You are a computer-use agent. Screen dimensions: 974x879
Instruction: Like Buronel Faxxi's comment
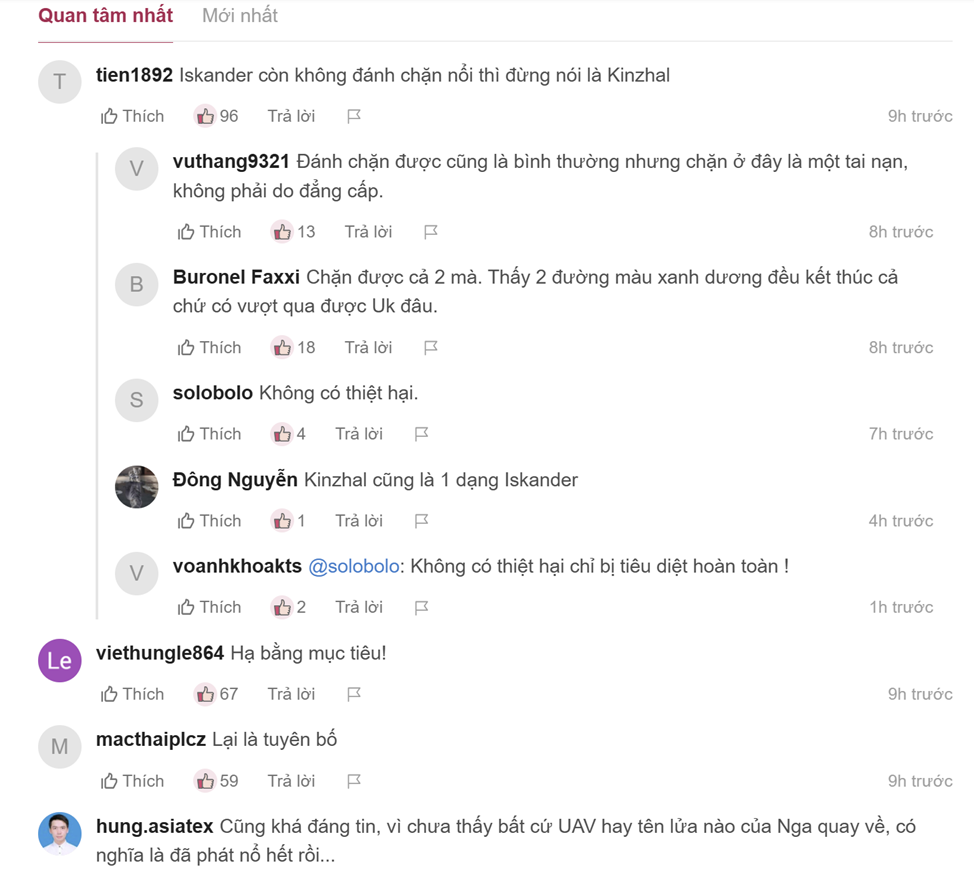209,348
